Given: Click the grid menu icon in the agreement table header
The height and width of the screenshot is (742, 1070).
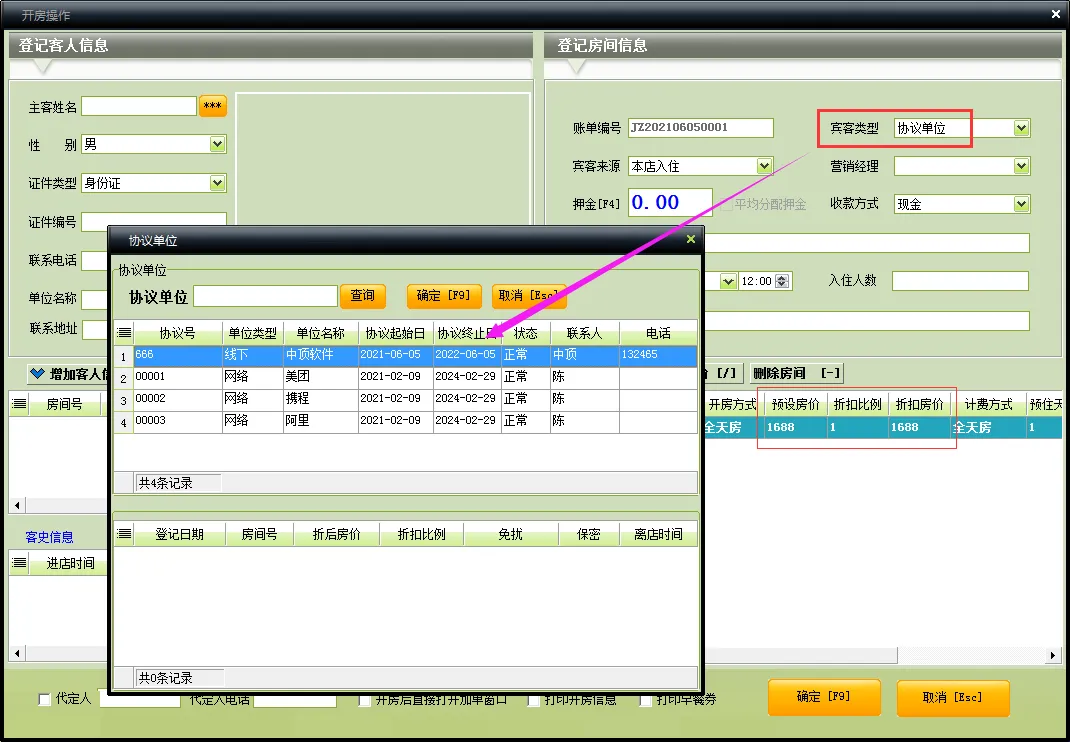Looking at the screenshot, I should point(124,333).
